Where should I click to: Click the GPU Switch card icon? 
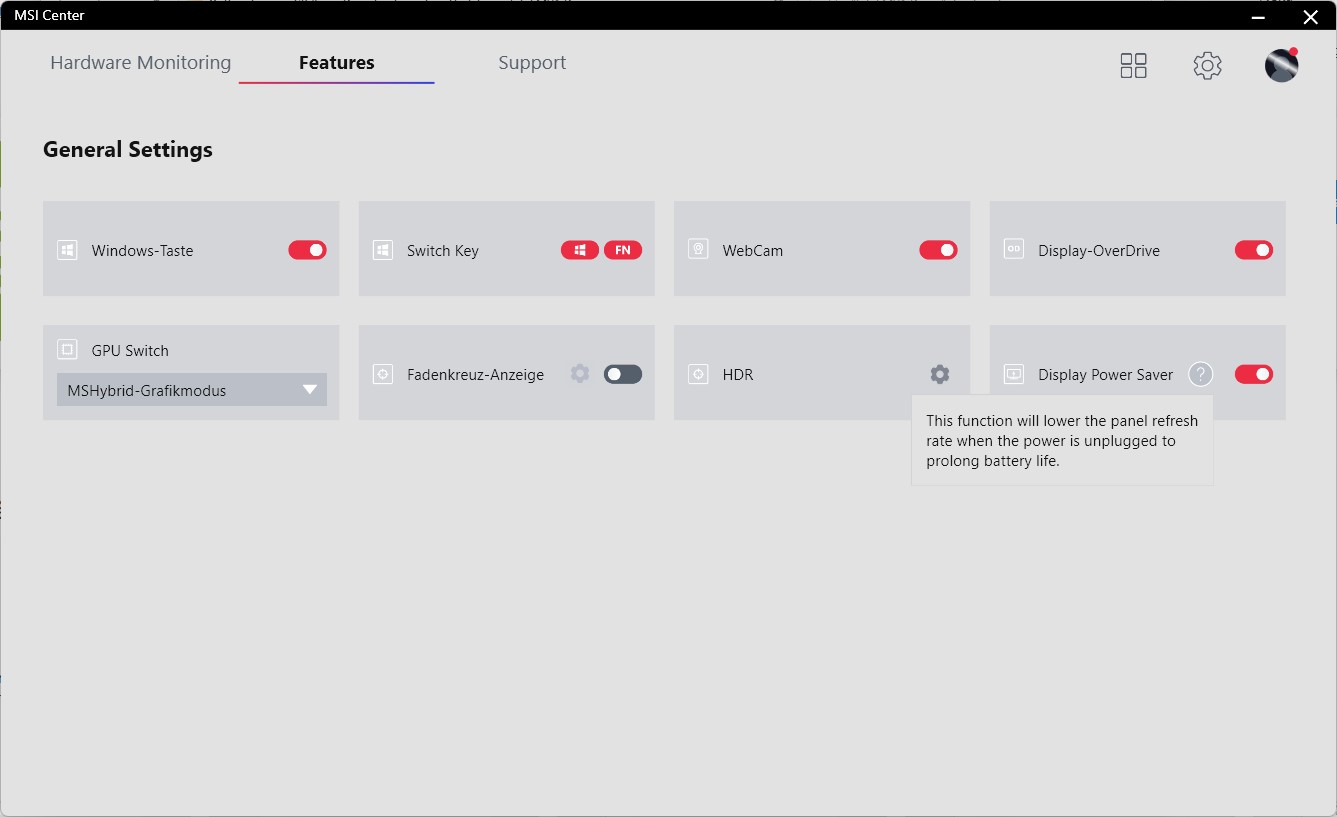coord(67,350)
